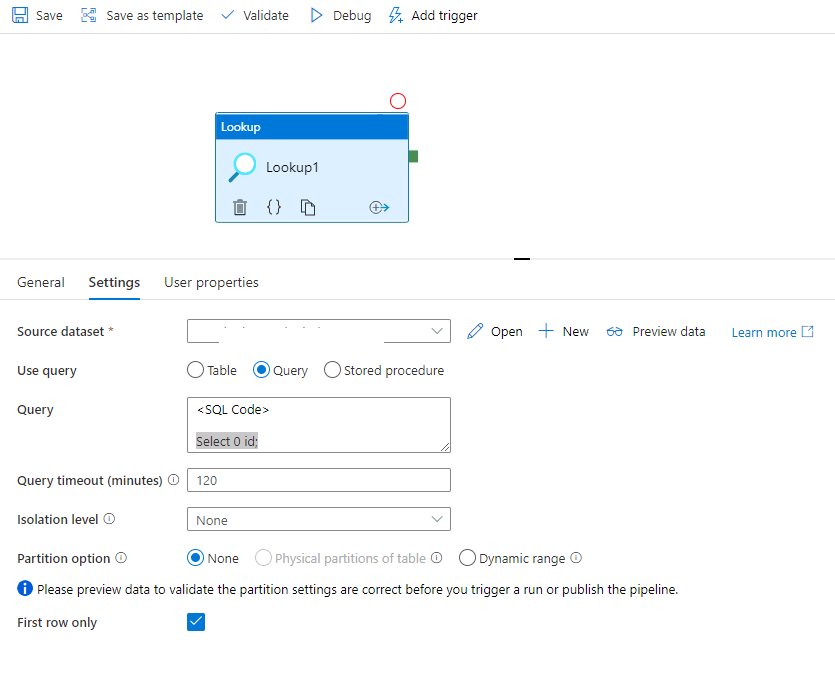Choose the Dynamic range partition option
835x673 pixels.
[x=467, y=558]
